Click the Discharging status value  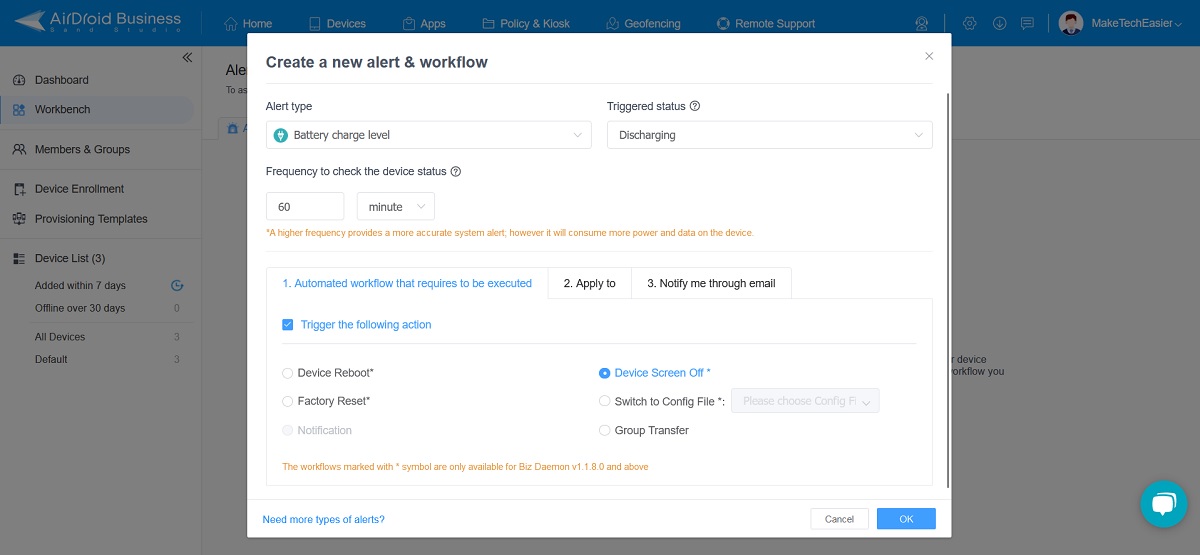point(647,135)
